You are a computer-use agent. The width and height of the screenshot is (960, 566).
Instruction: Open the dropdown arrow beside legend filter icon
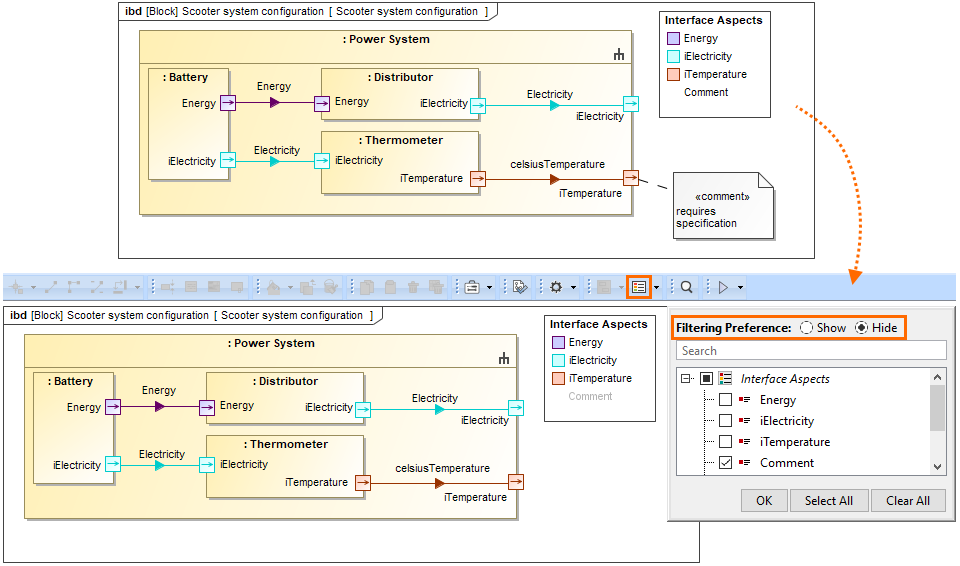point(657,288)
